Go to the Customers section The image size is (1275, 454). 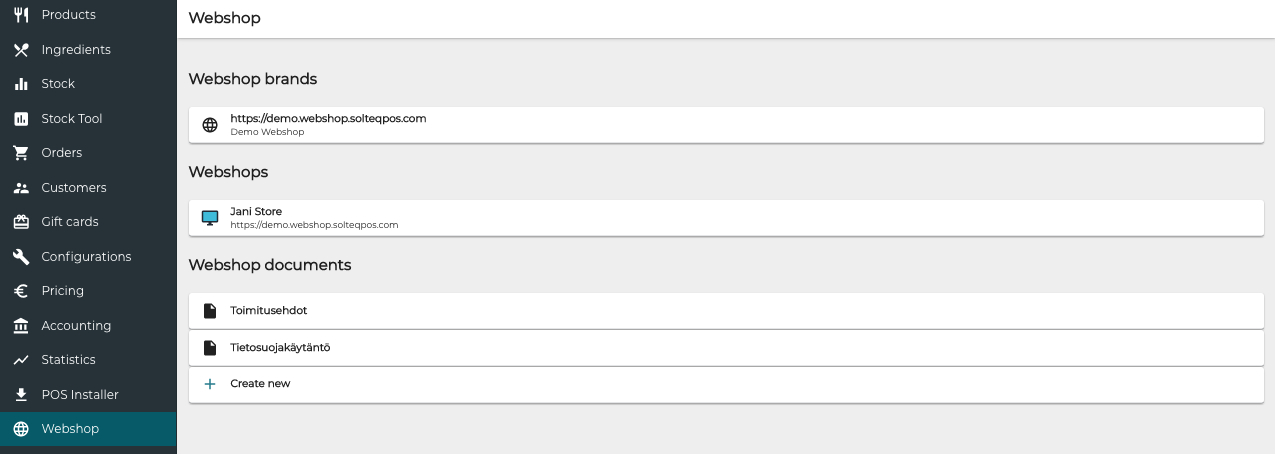[74, 188]
